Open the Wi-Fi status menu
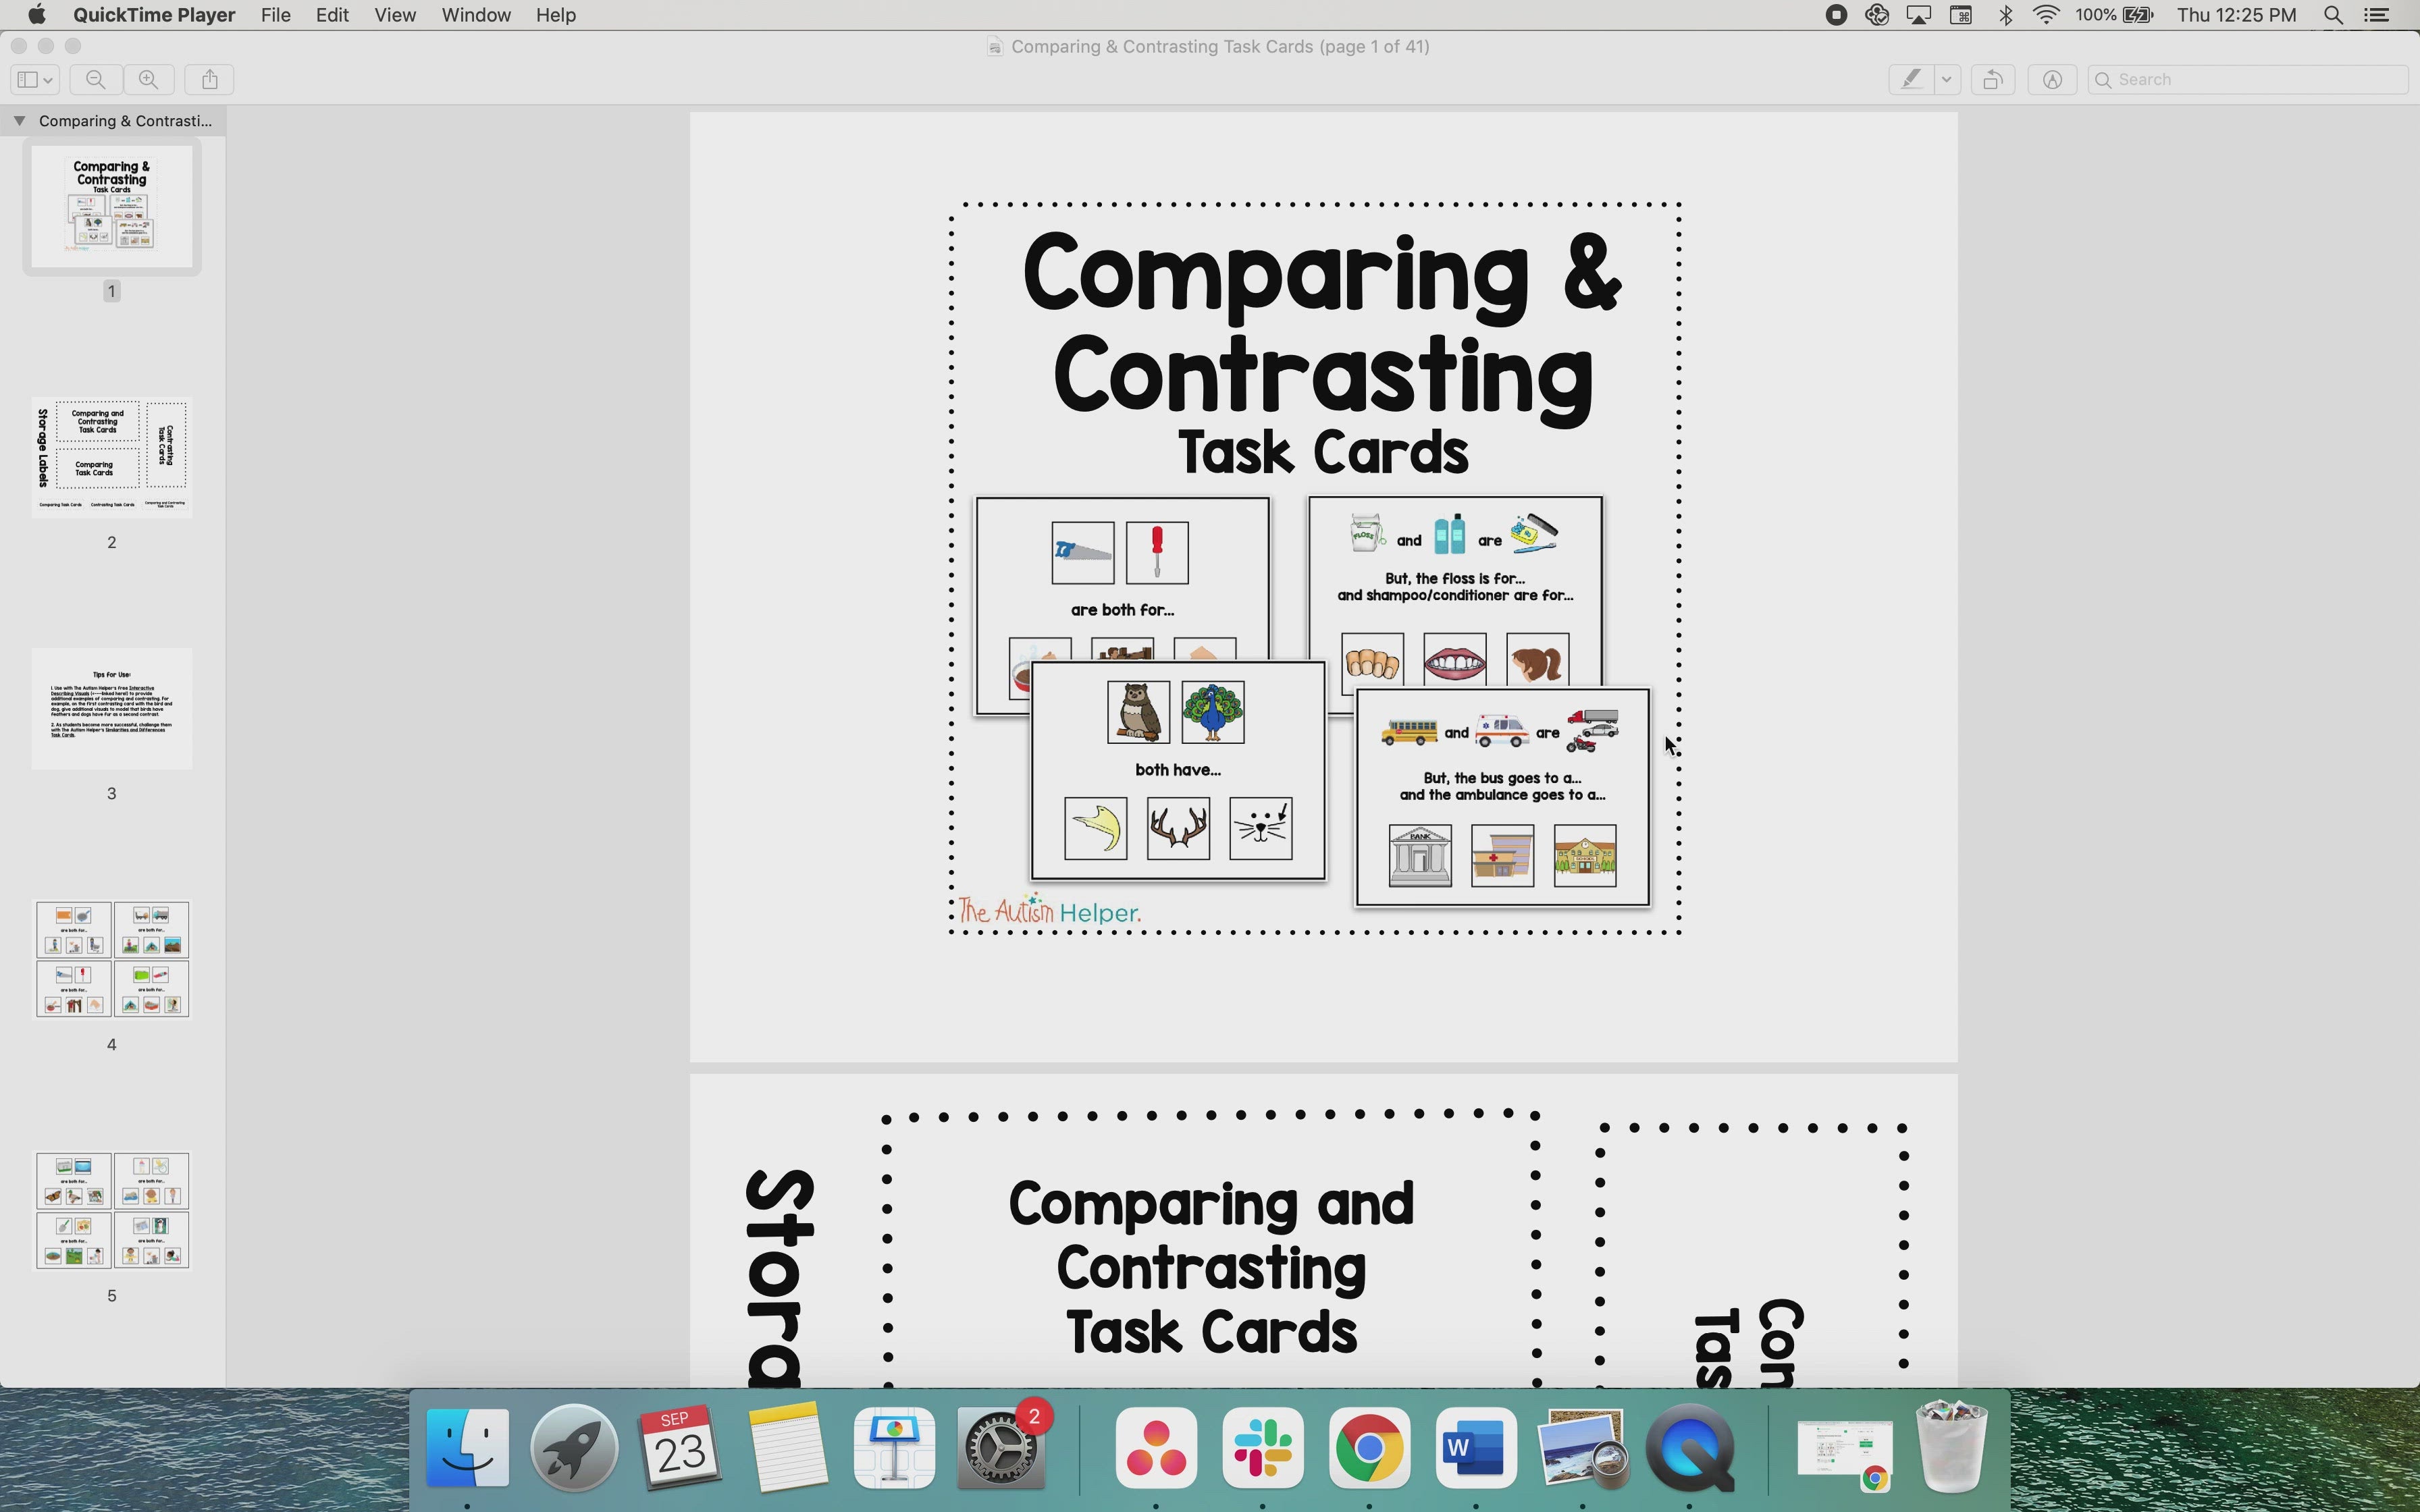2420x1512 pixels. click(x=2046, y=15)
